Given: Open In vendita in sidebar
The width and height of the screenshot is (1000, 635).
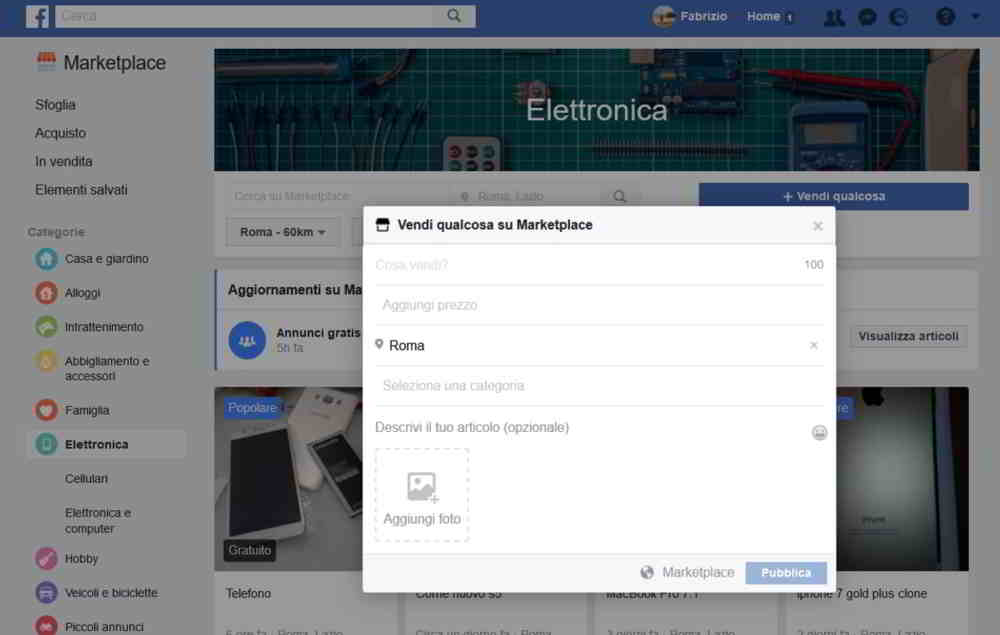Looking at the screenshot, I should pos(64,161).
